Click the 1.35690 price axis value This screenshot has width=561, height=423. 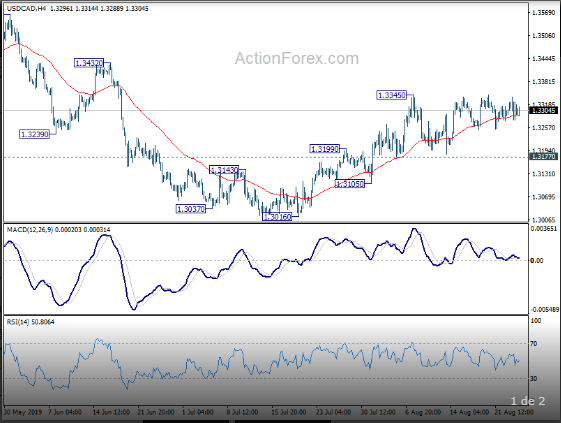[x=543, y=13]
